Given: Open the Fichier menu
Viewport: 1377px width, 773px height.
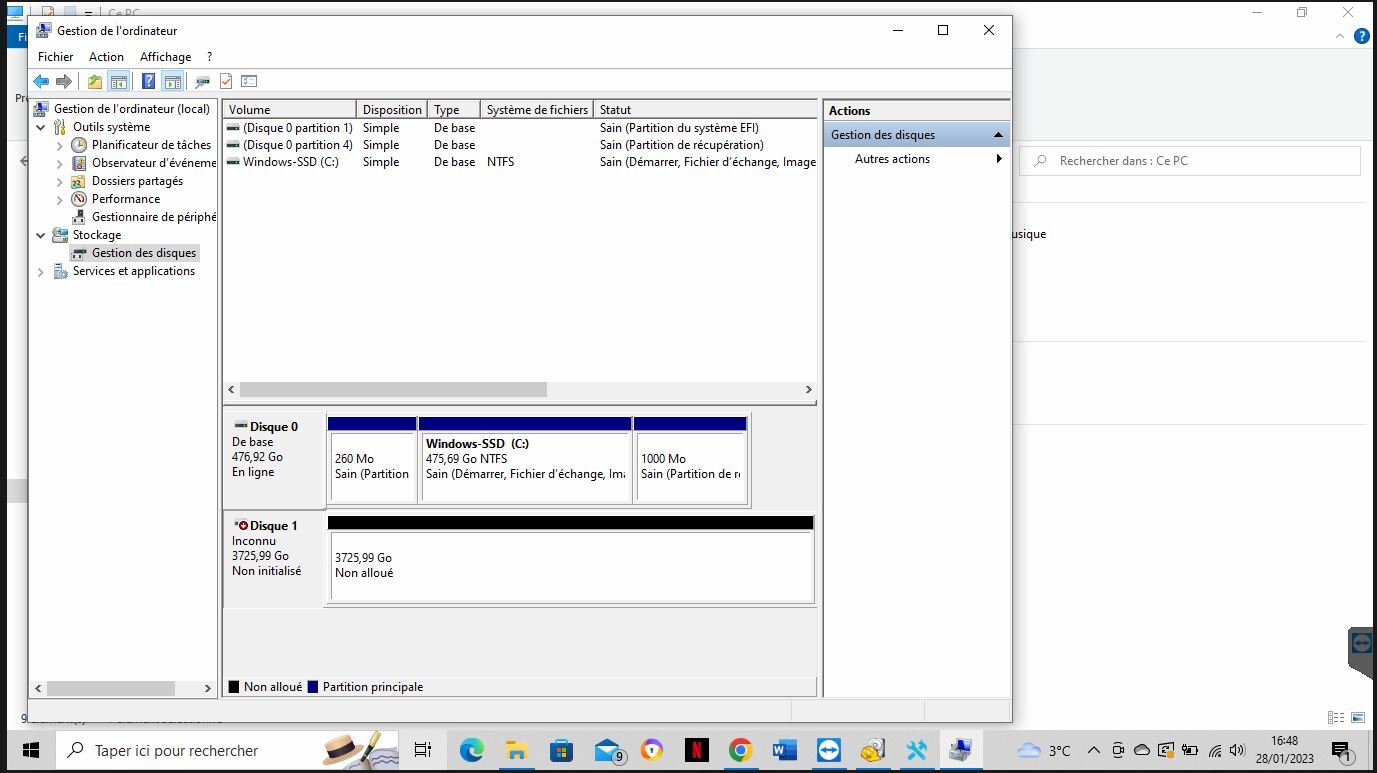Looking at the screenshot, I should pos(56,57).
